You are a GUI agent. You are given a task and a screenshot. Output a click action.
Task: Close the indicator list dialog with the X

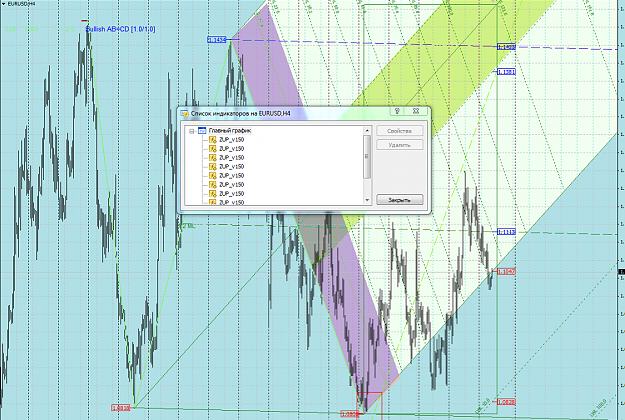tap(416, 111)
